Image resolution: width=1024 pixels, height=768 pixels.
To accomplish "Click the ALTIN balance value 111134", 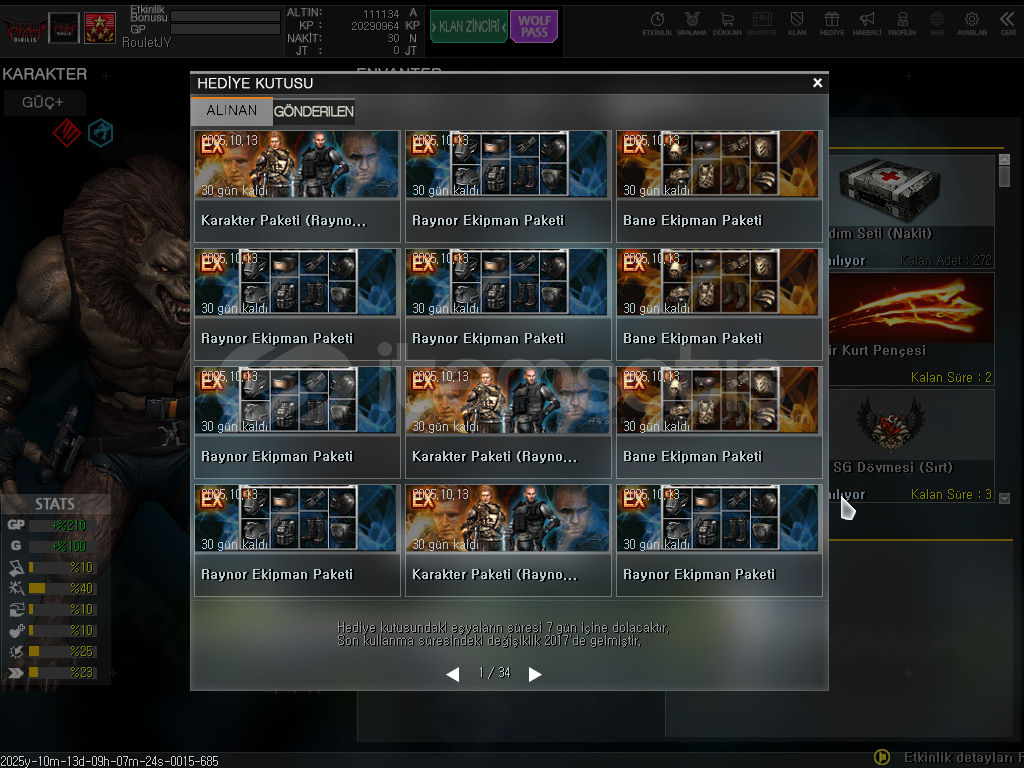I will coord(381,14).
